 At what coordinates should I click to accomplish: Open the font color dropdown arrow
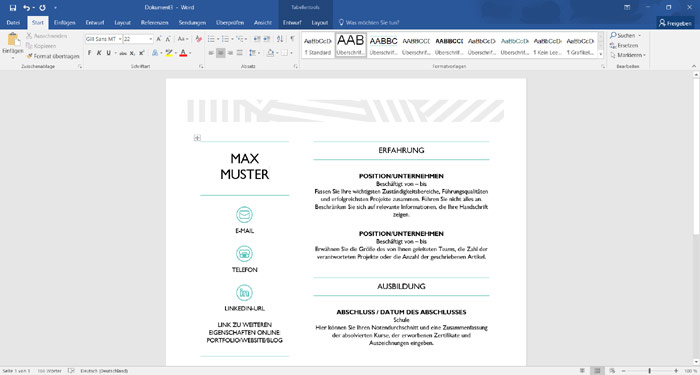[190, 53]
